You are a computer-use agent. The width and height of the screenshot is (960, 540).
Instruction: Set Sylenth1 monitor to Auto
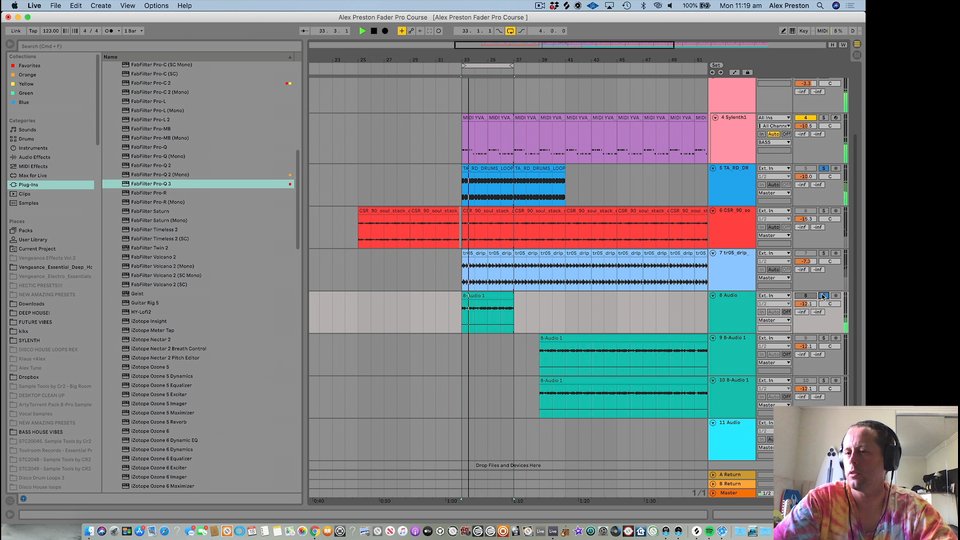point(774,134)
